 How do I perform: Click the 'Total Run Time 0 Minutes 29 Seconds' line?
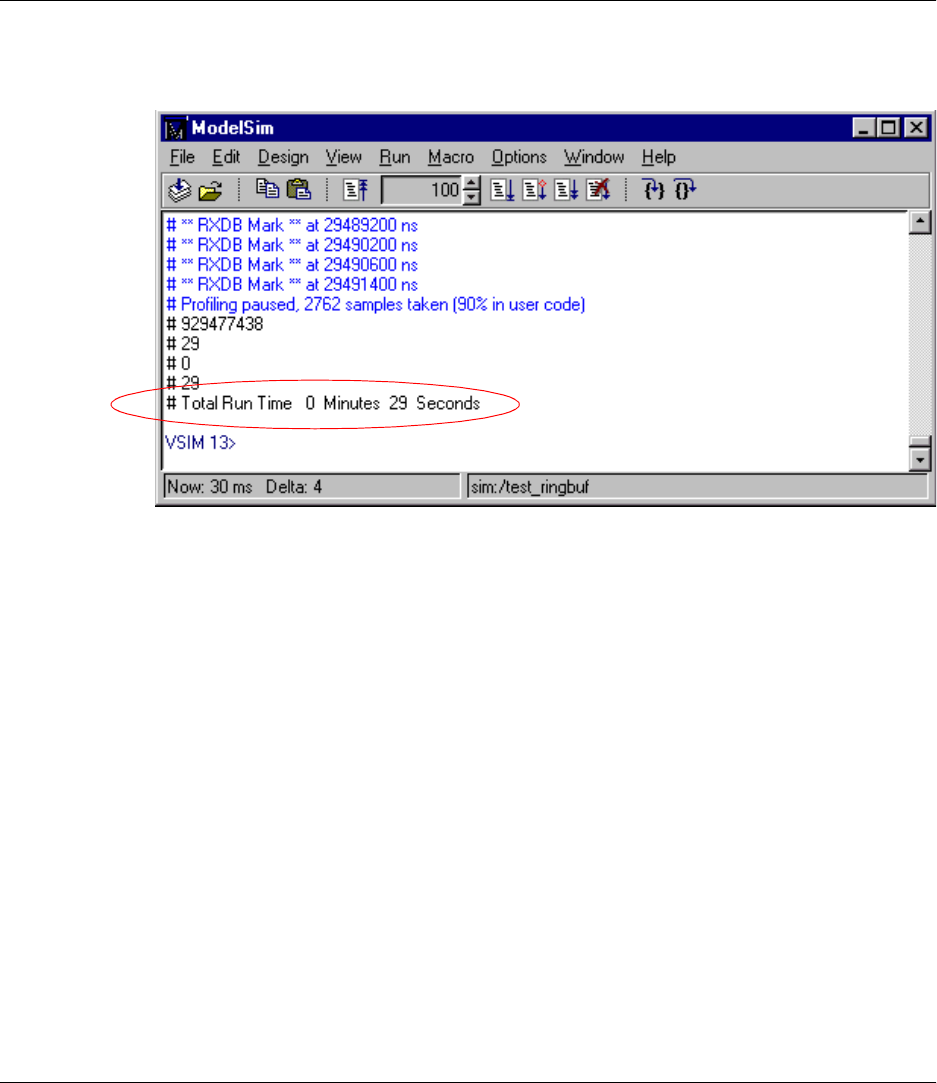coord(323,403)
